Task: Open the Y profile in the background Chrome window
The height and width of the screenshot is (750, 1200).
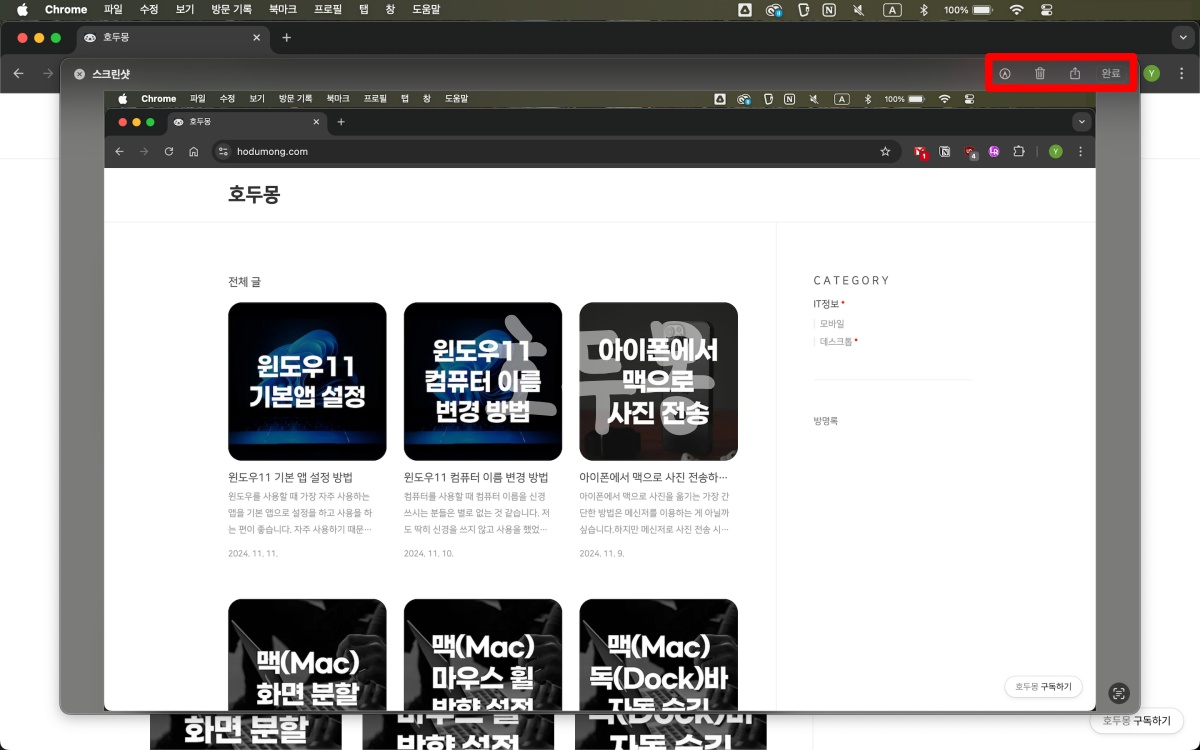Action: point(1152,73)
